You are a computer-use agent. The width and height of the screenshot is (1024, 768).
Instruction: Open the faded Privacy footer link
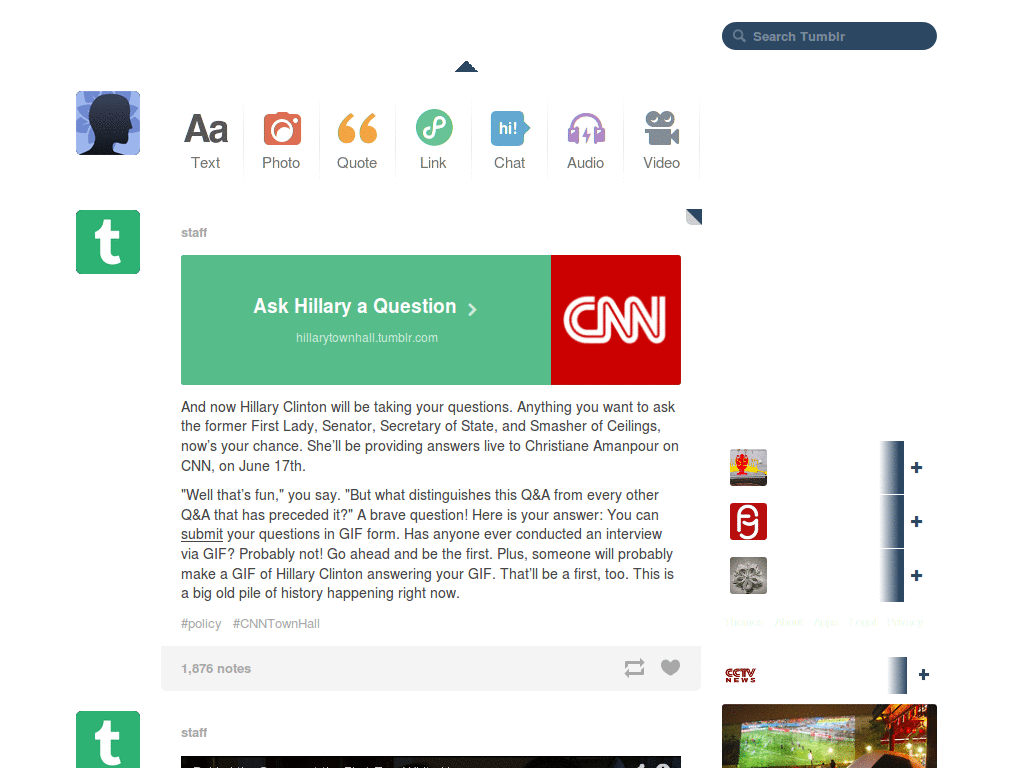pos(905,622)
